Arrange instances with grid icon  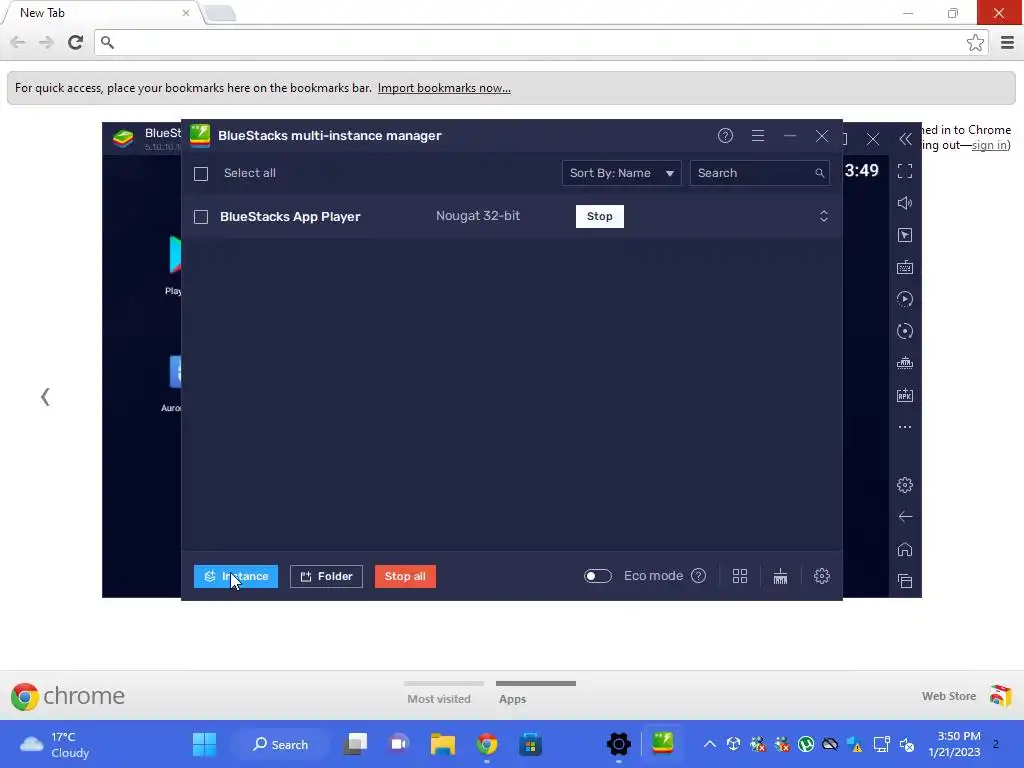point(739,576)
